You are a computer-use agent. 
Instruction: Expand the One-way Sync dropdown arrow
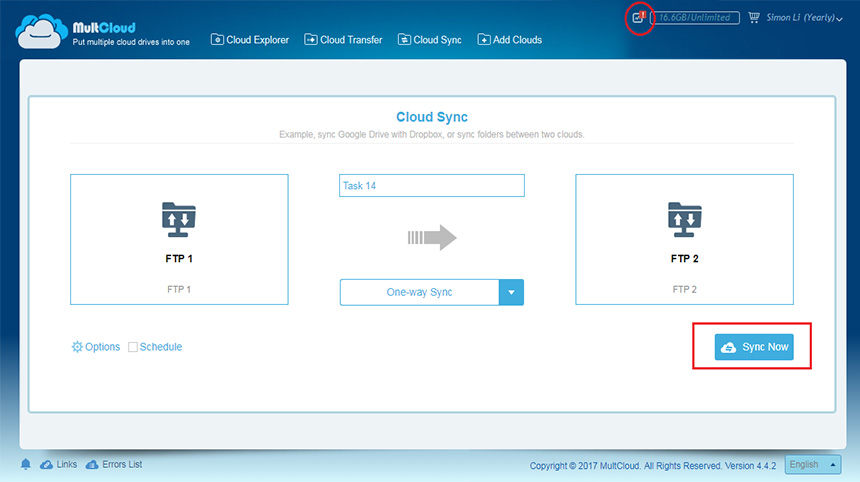pos(511,292)
